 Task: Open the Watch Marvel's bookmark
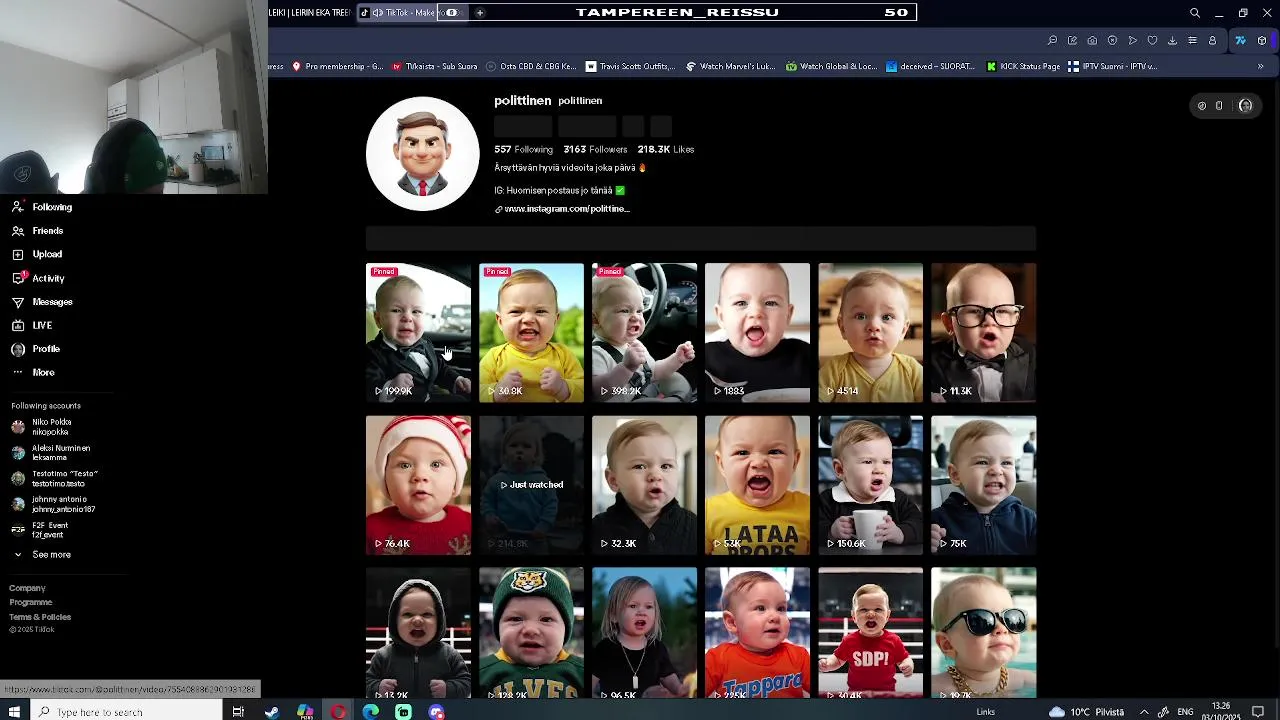point(731,67)
